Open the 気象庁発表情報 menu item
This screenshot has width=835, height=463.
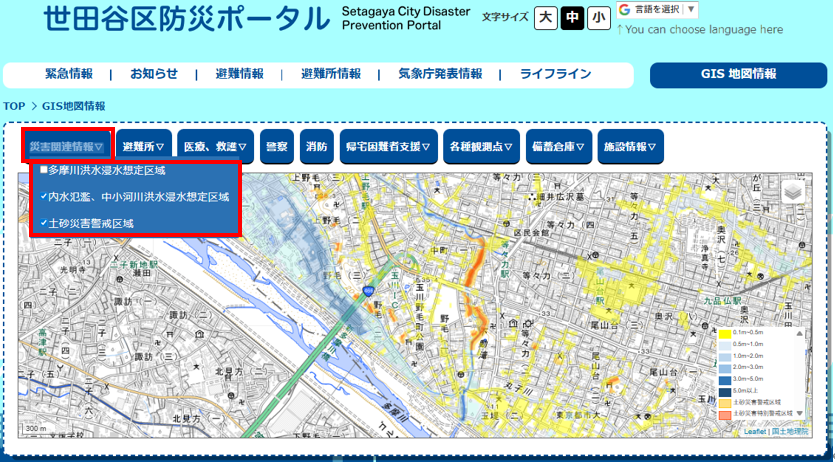[440, 74]
